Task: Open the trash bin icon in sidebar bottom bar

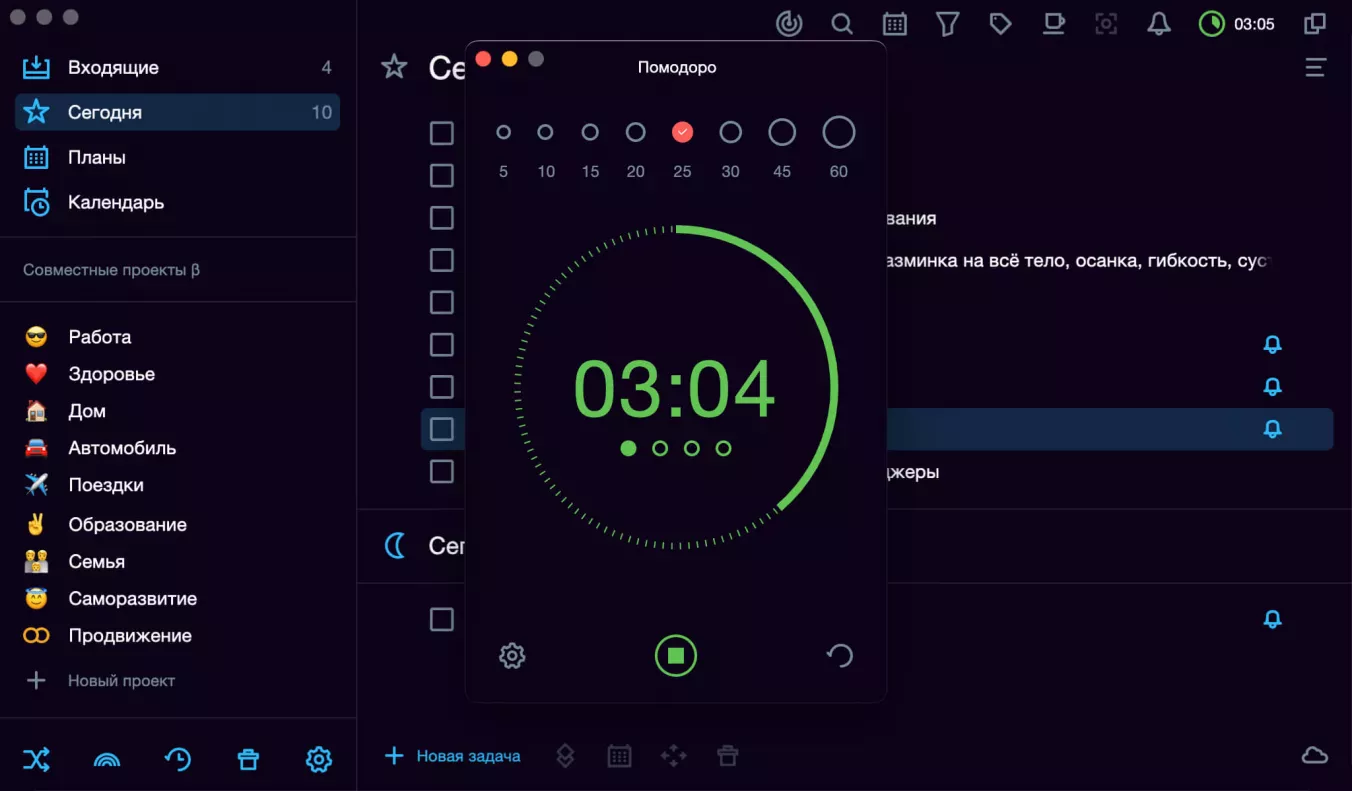Action: [x=248, y=760]
